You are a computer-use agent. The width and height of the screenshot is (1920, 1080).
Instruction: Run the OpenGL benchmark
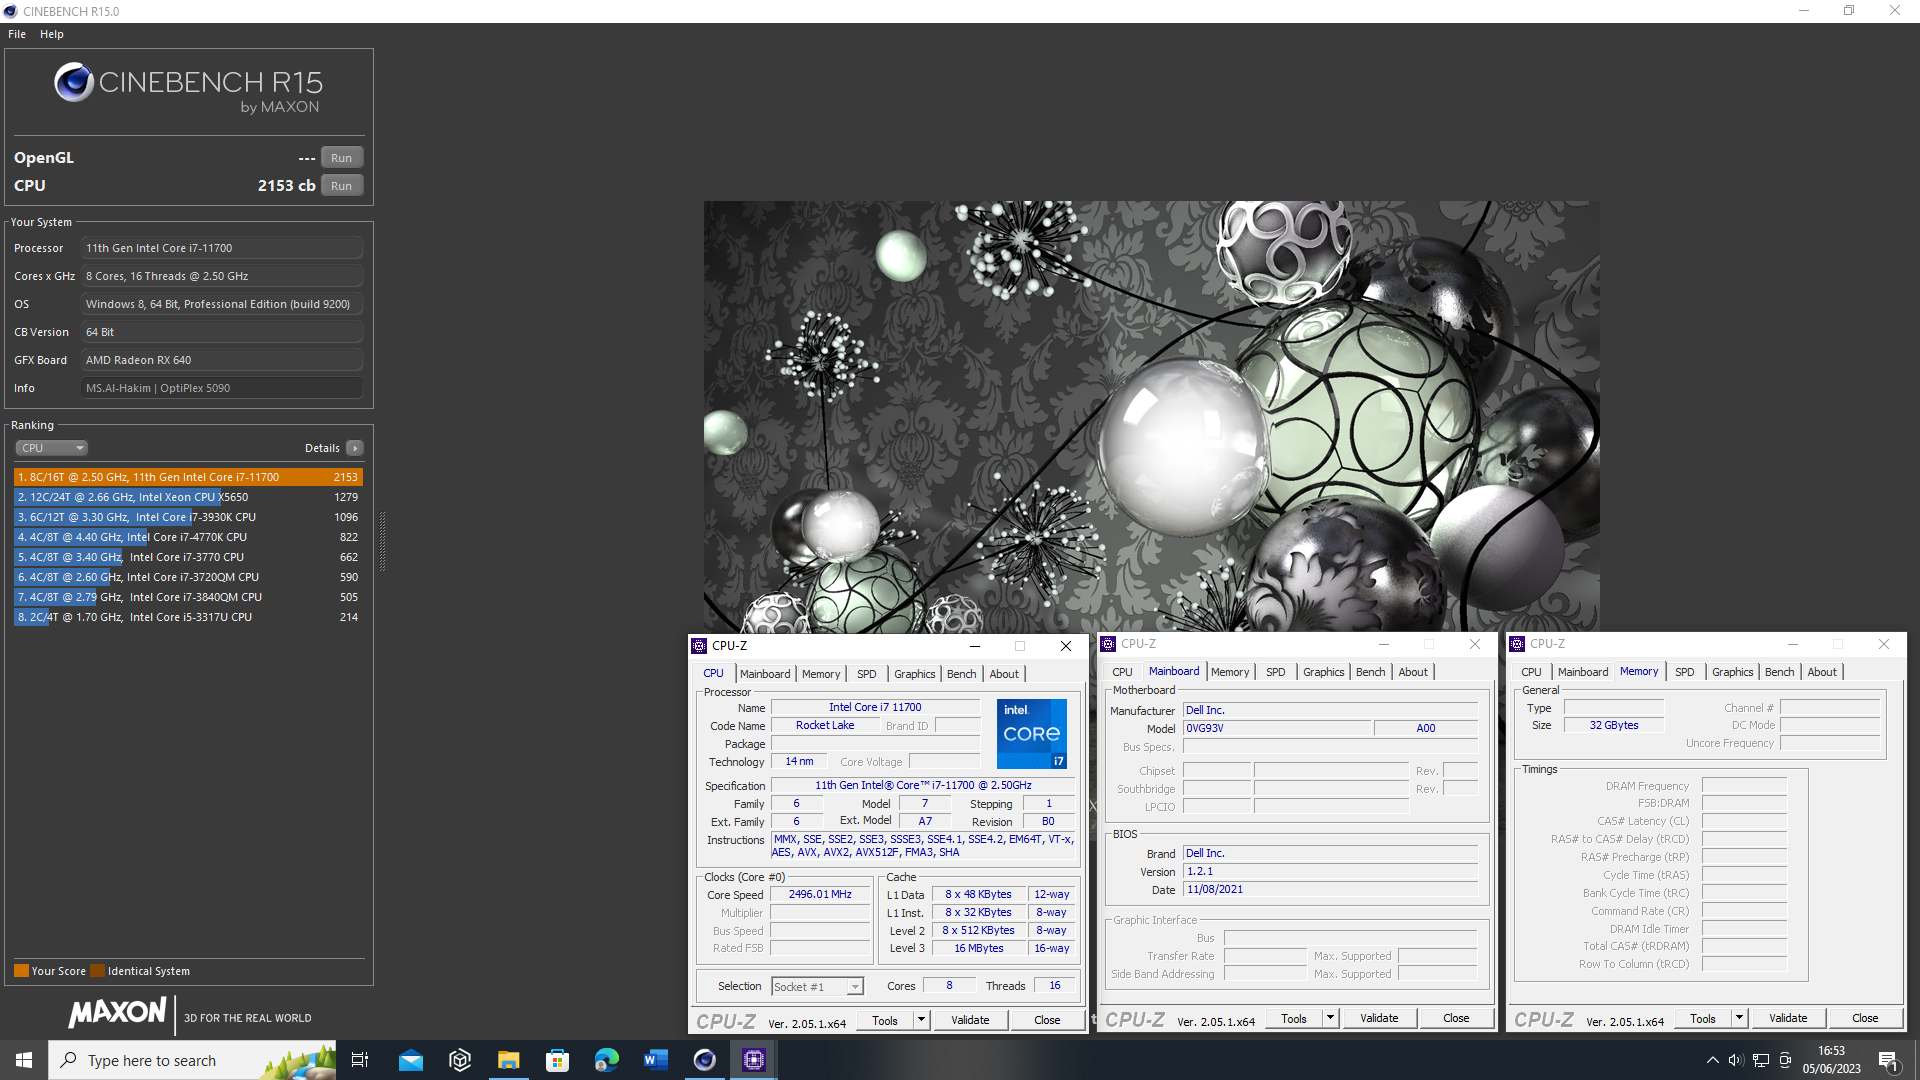point(342,158)
